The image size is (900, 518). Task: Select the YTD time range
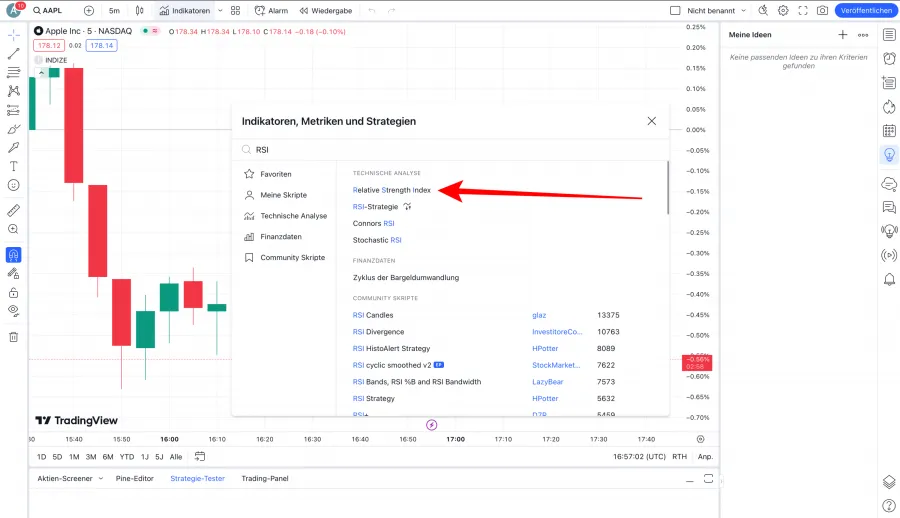(127, 457)
